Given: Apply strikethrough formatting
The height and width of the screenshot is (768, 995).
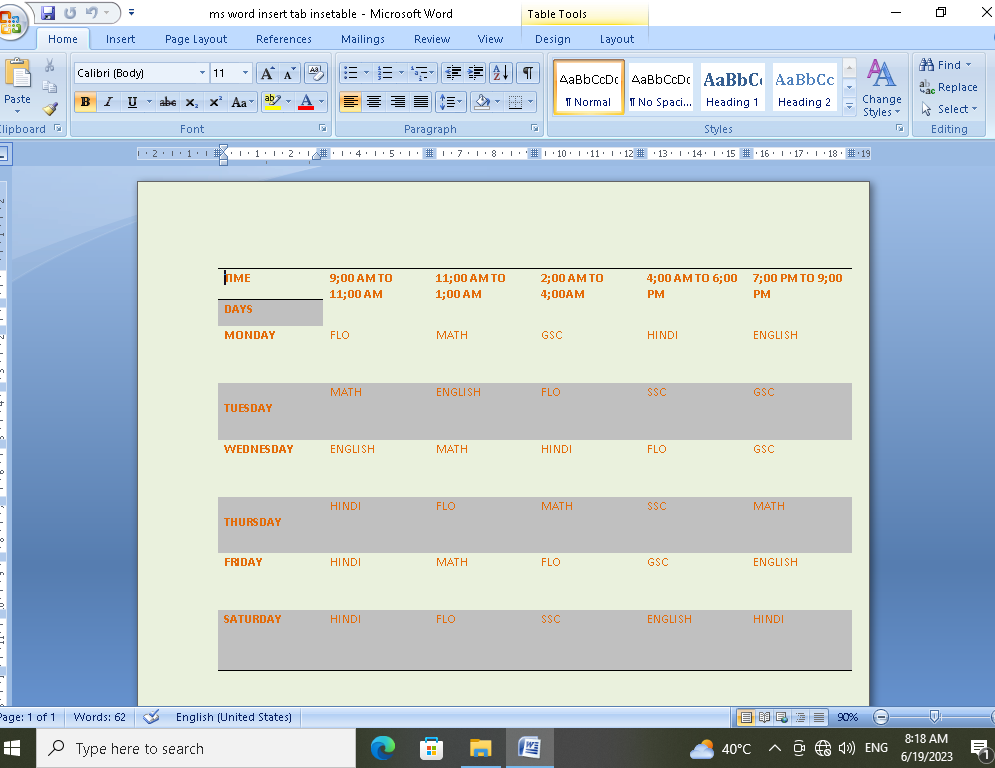Looking at the screenshot, I should pos(167,102).
